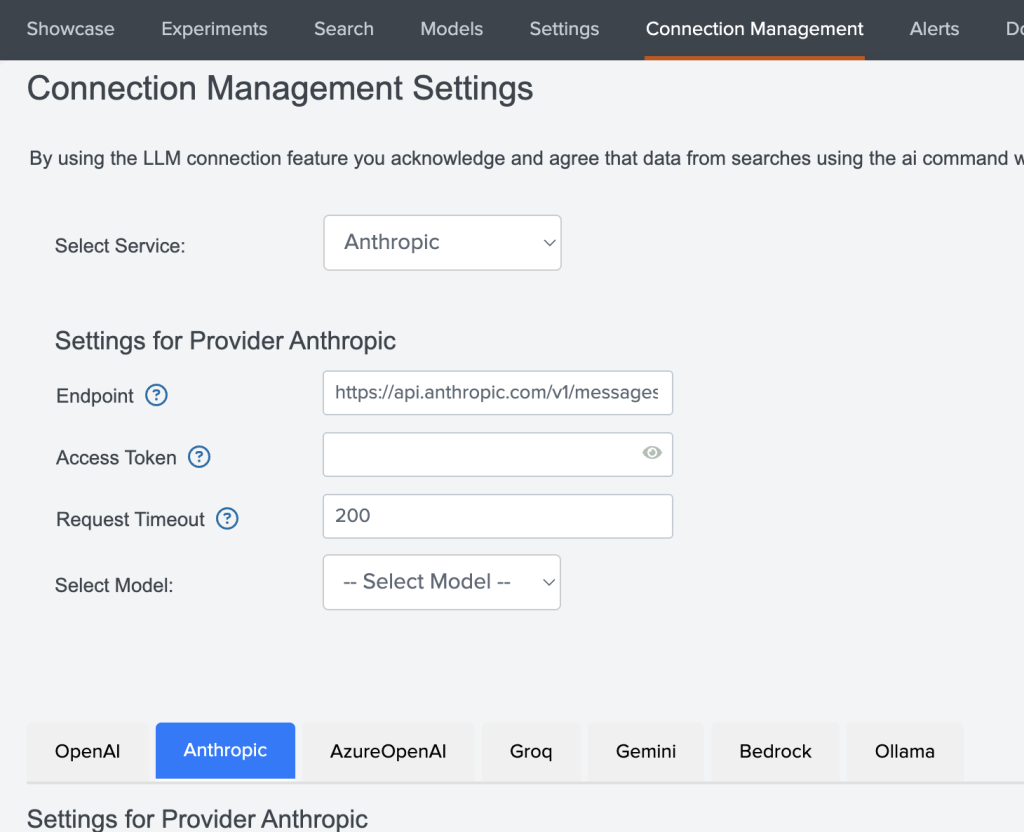Switch to the Groq tab
The height and width of the screenshot is (832, 1024).
pyautogui.click(x=531, y=751)
